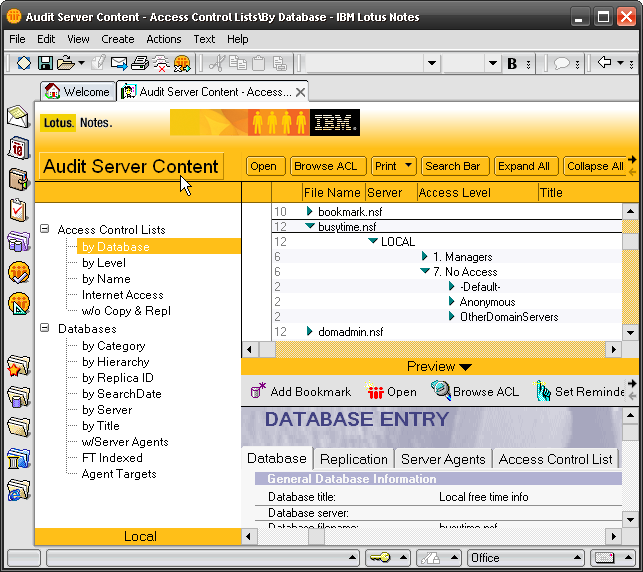Open Mail bookmark icon in sidebar
This screenshot has width=643, height=572.
(18, 117)
